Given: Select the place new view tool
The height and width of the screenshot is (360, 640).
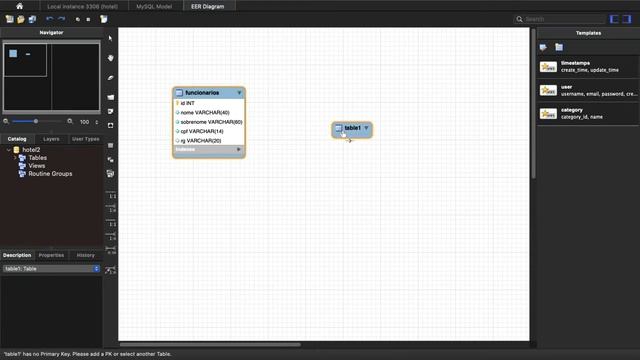Looking at the screenshot, I should [x=110, y=160].
